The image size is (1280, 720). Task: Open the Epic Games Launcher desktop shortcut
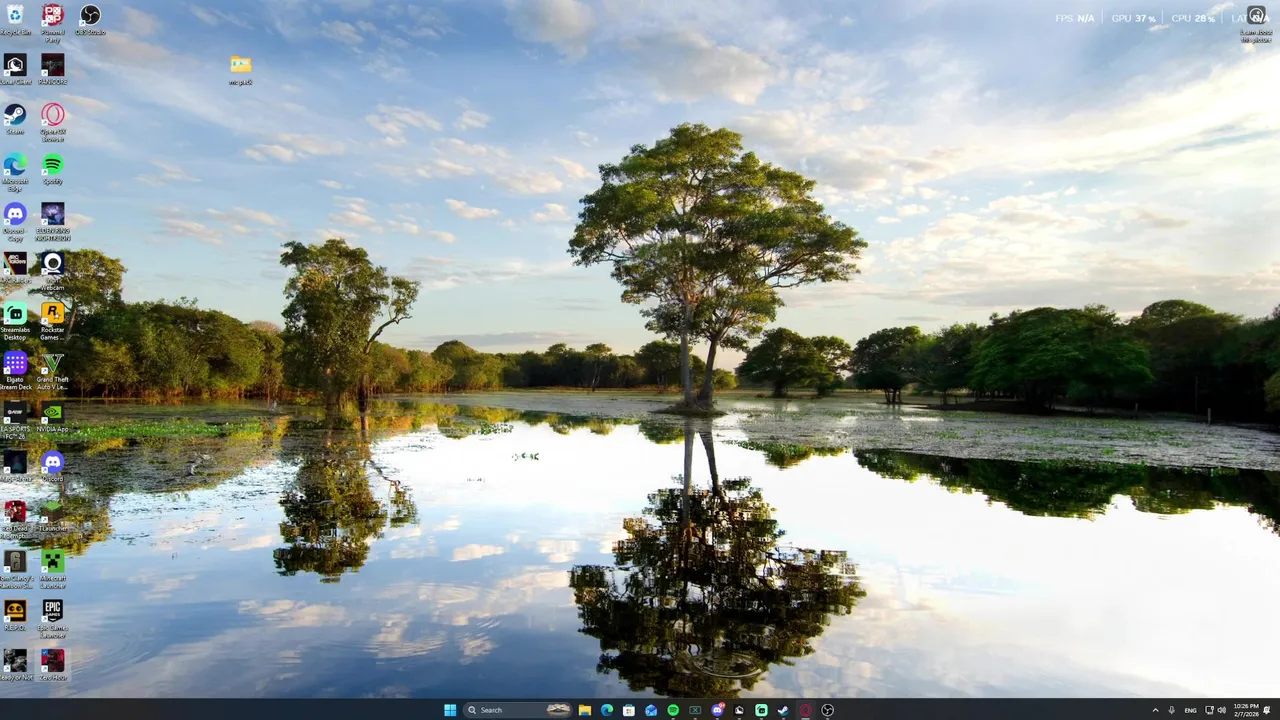click(53, 619)
